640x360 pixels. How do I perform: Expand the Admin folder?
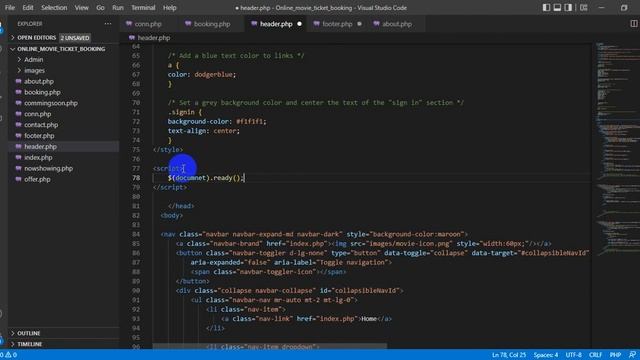tap(33, 60)
